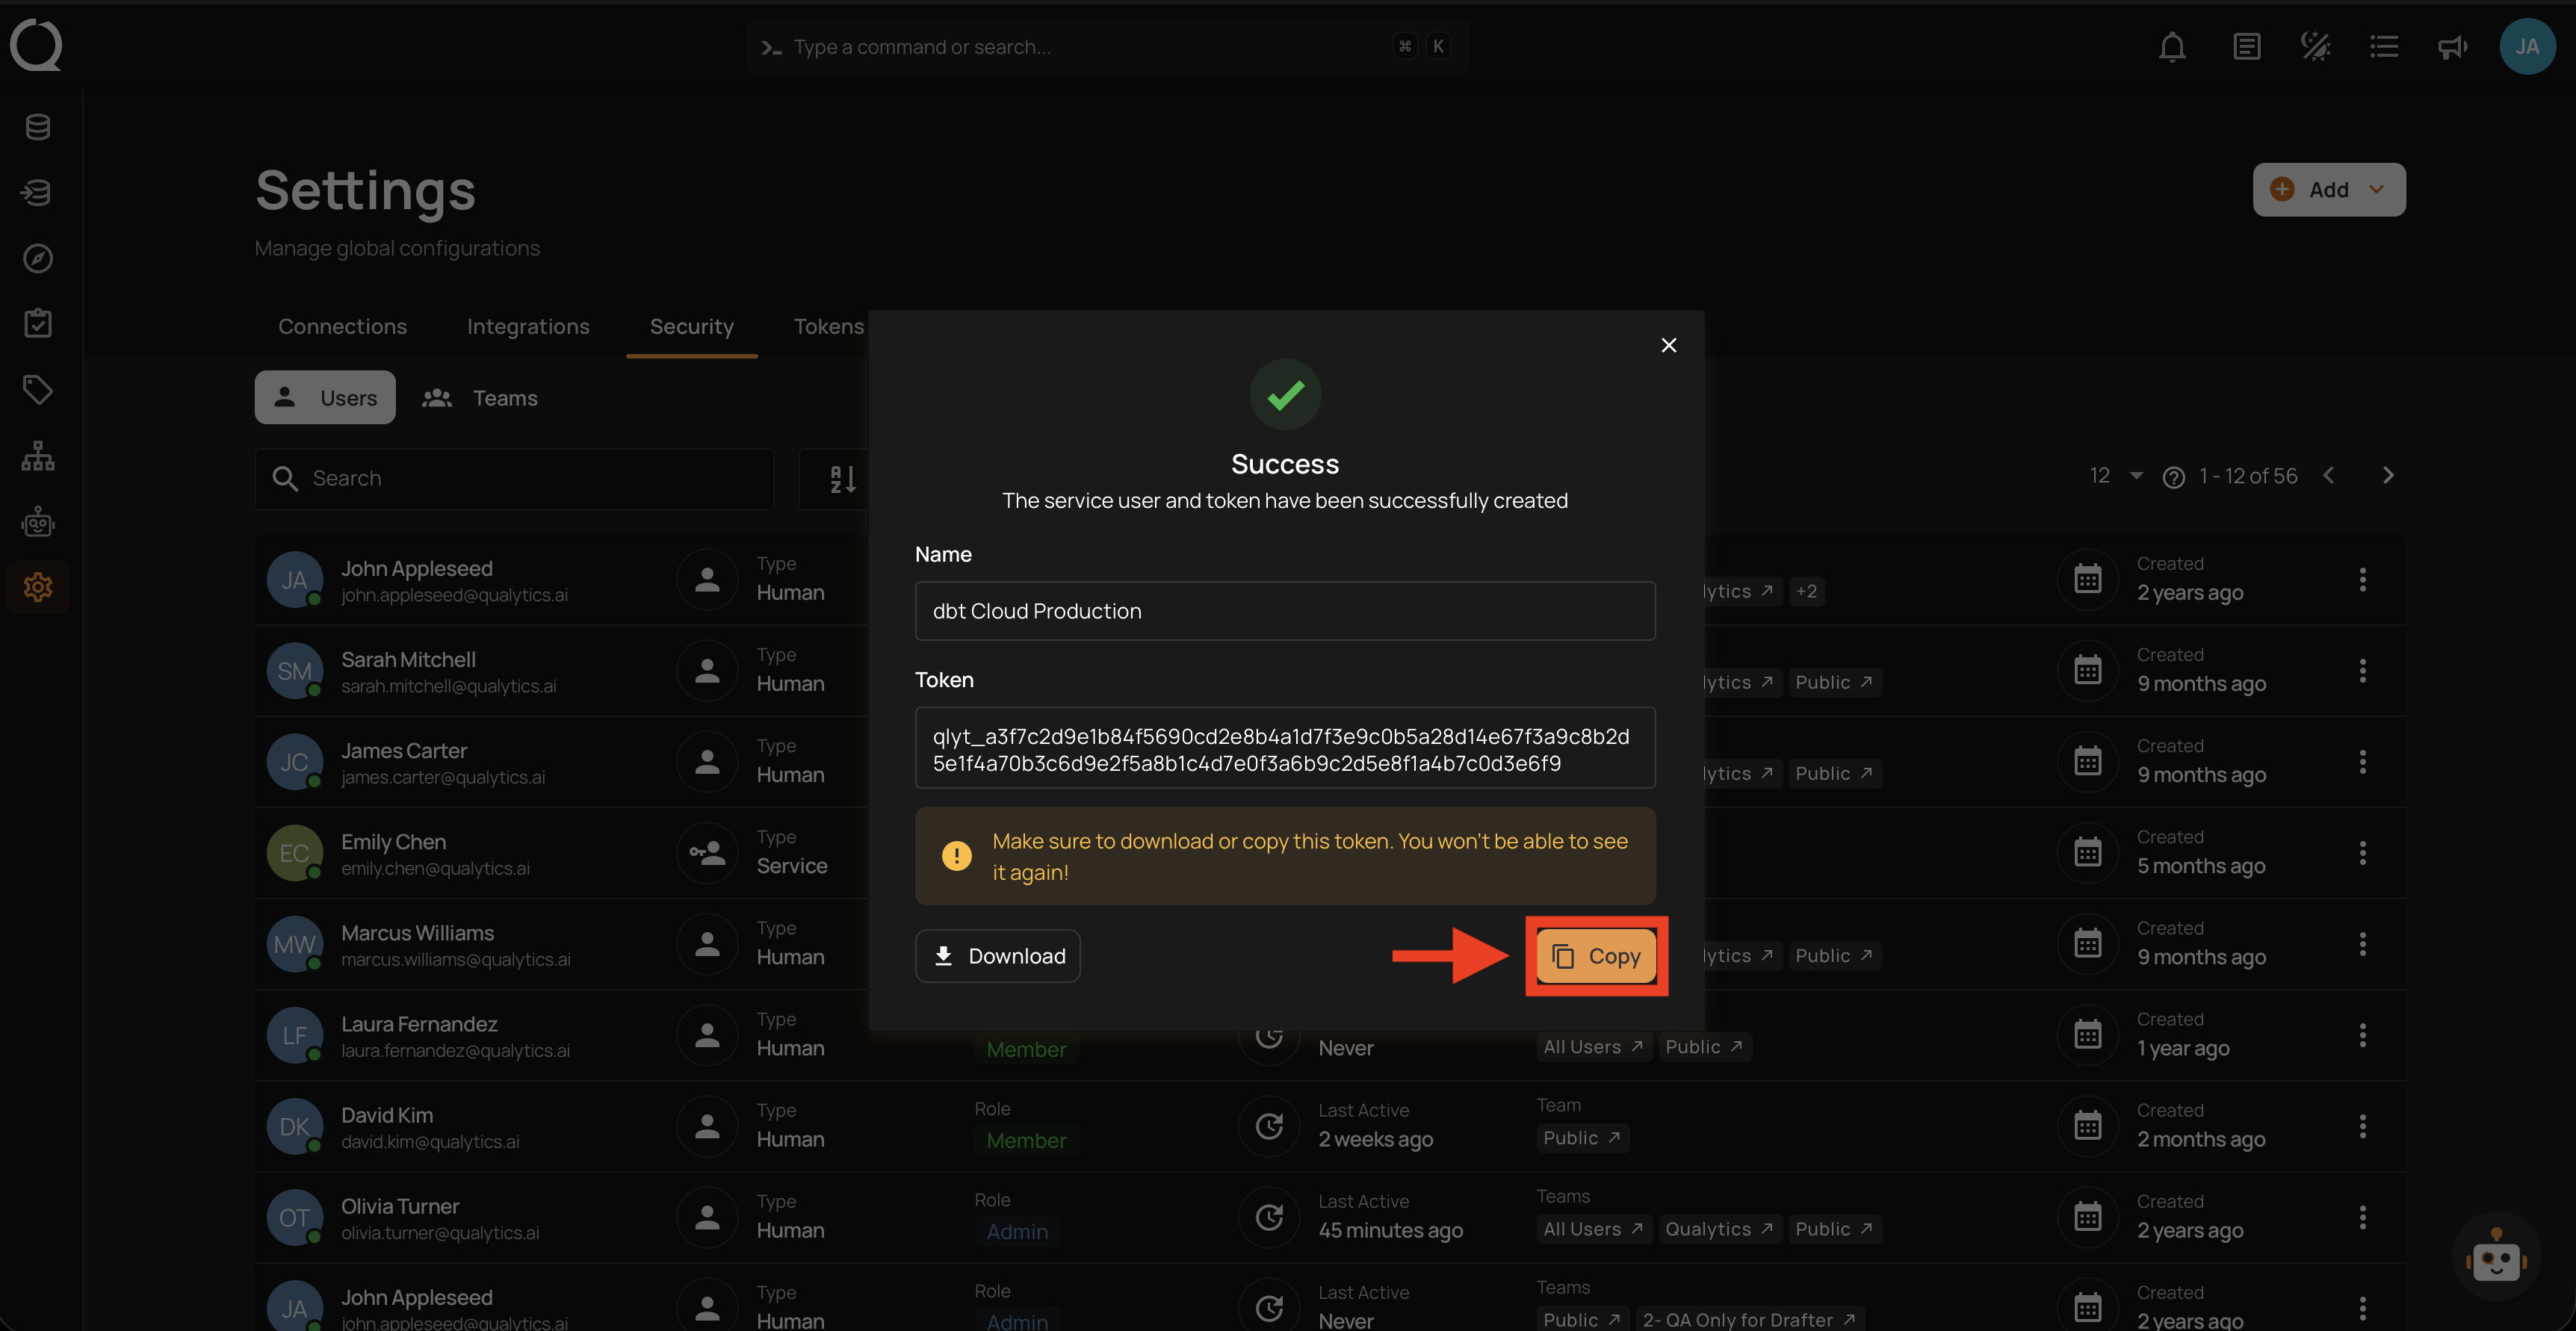Click Sarah Mitchell's name
This screenshot has height=1331, width=2576.
(x=408, y=660)
